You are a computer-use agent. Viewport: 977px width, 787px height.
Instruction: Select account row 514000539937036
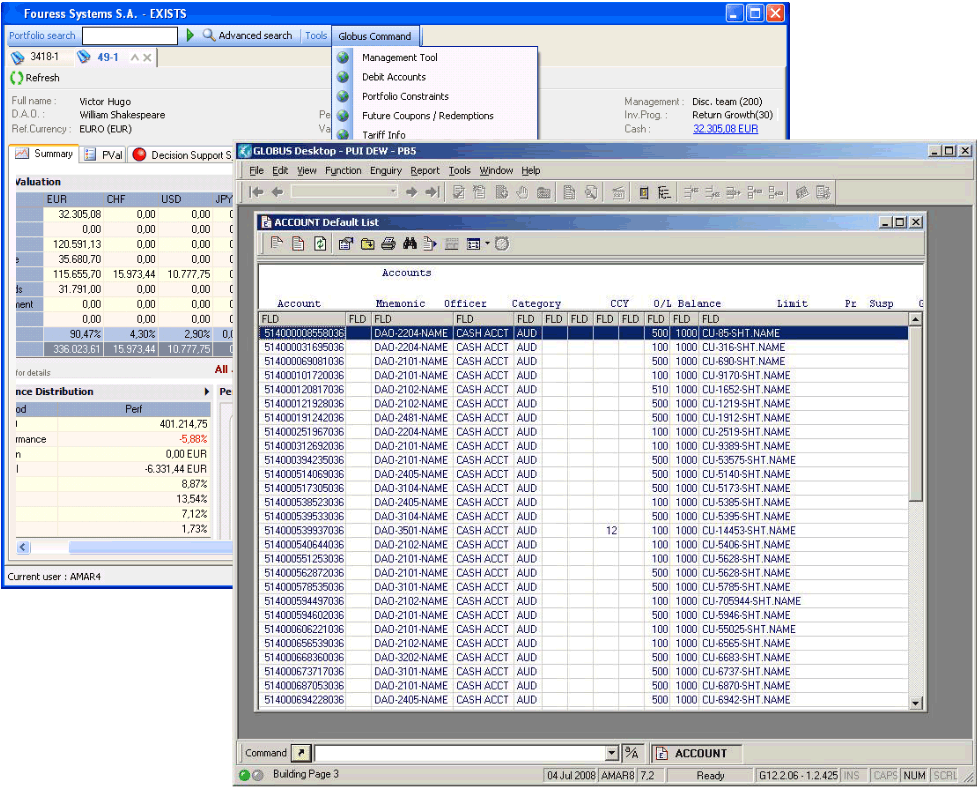coord(583,530)
